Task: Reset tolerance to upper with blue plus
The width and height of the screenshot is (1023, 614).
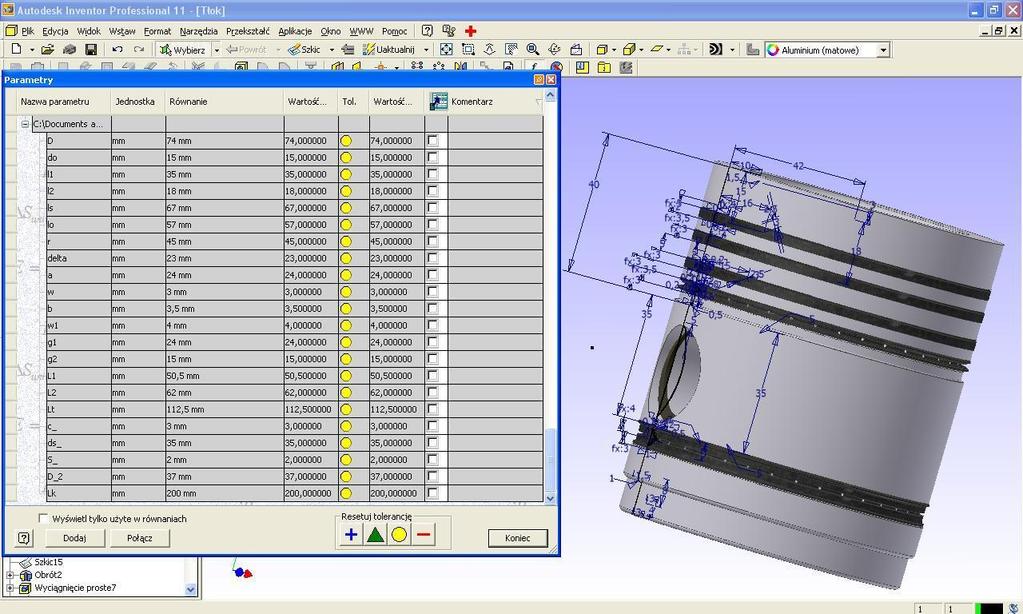Action: pos(351,535)
